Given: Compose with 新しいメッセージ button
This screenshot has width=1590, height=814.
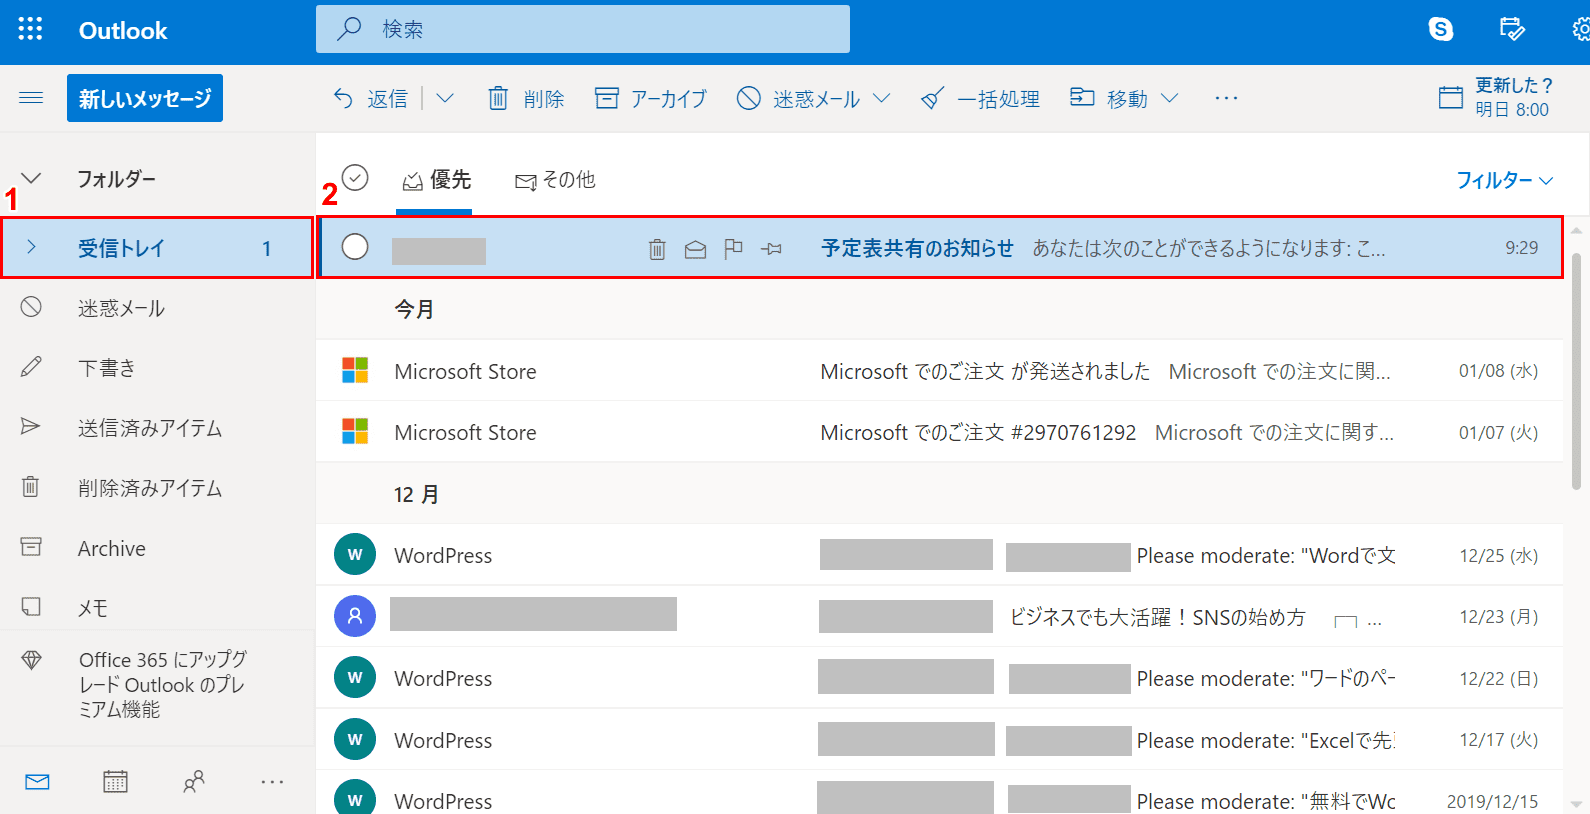Looking at the screenshot, I should click(x=145, y=98).
